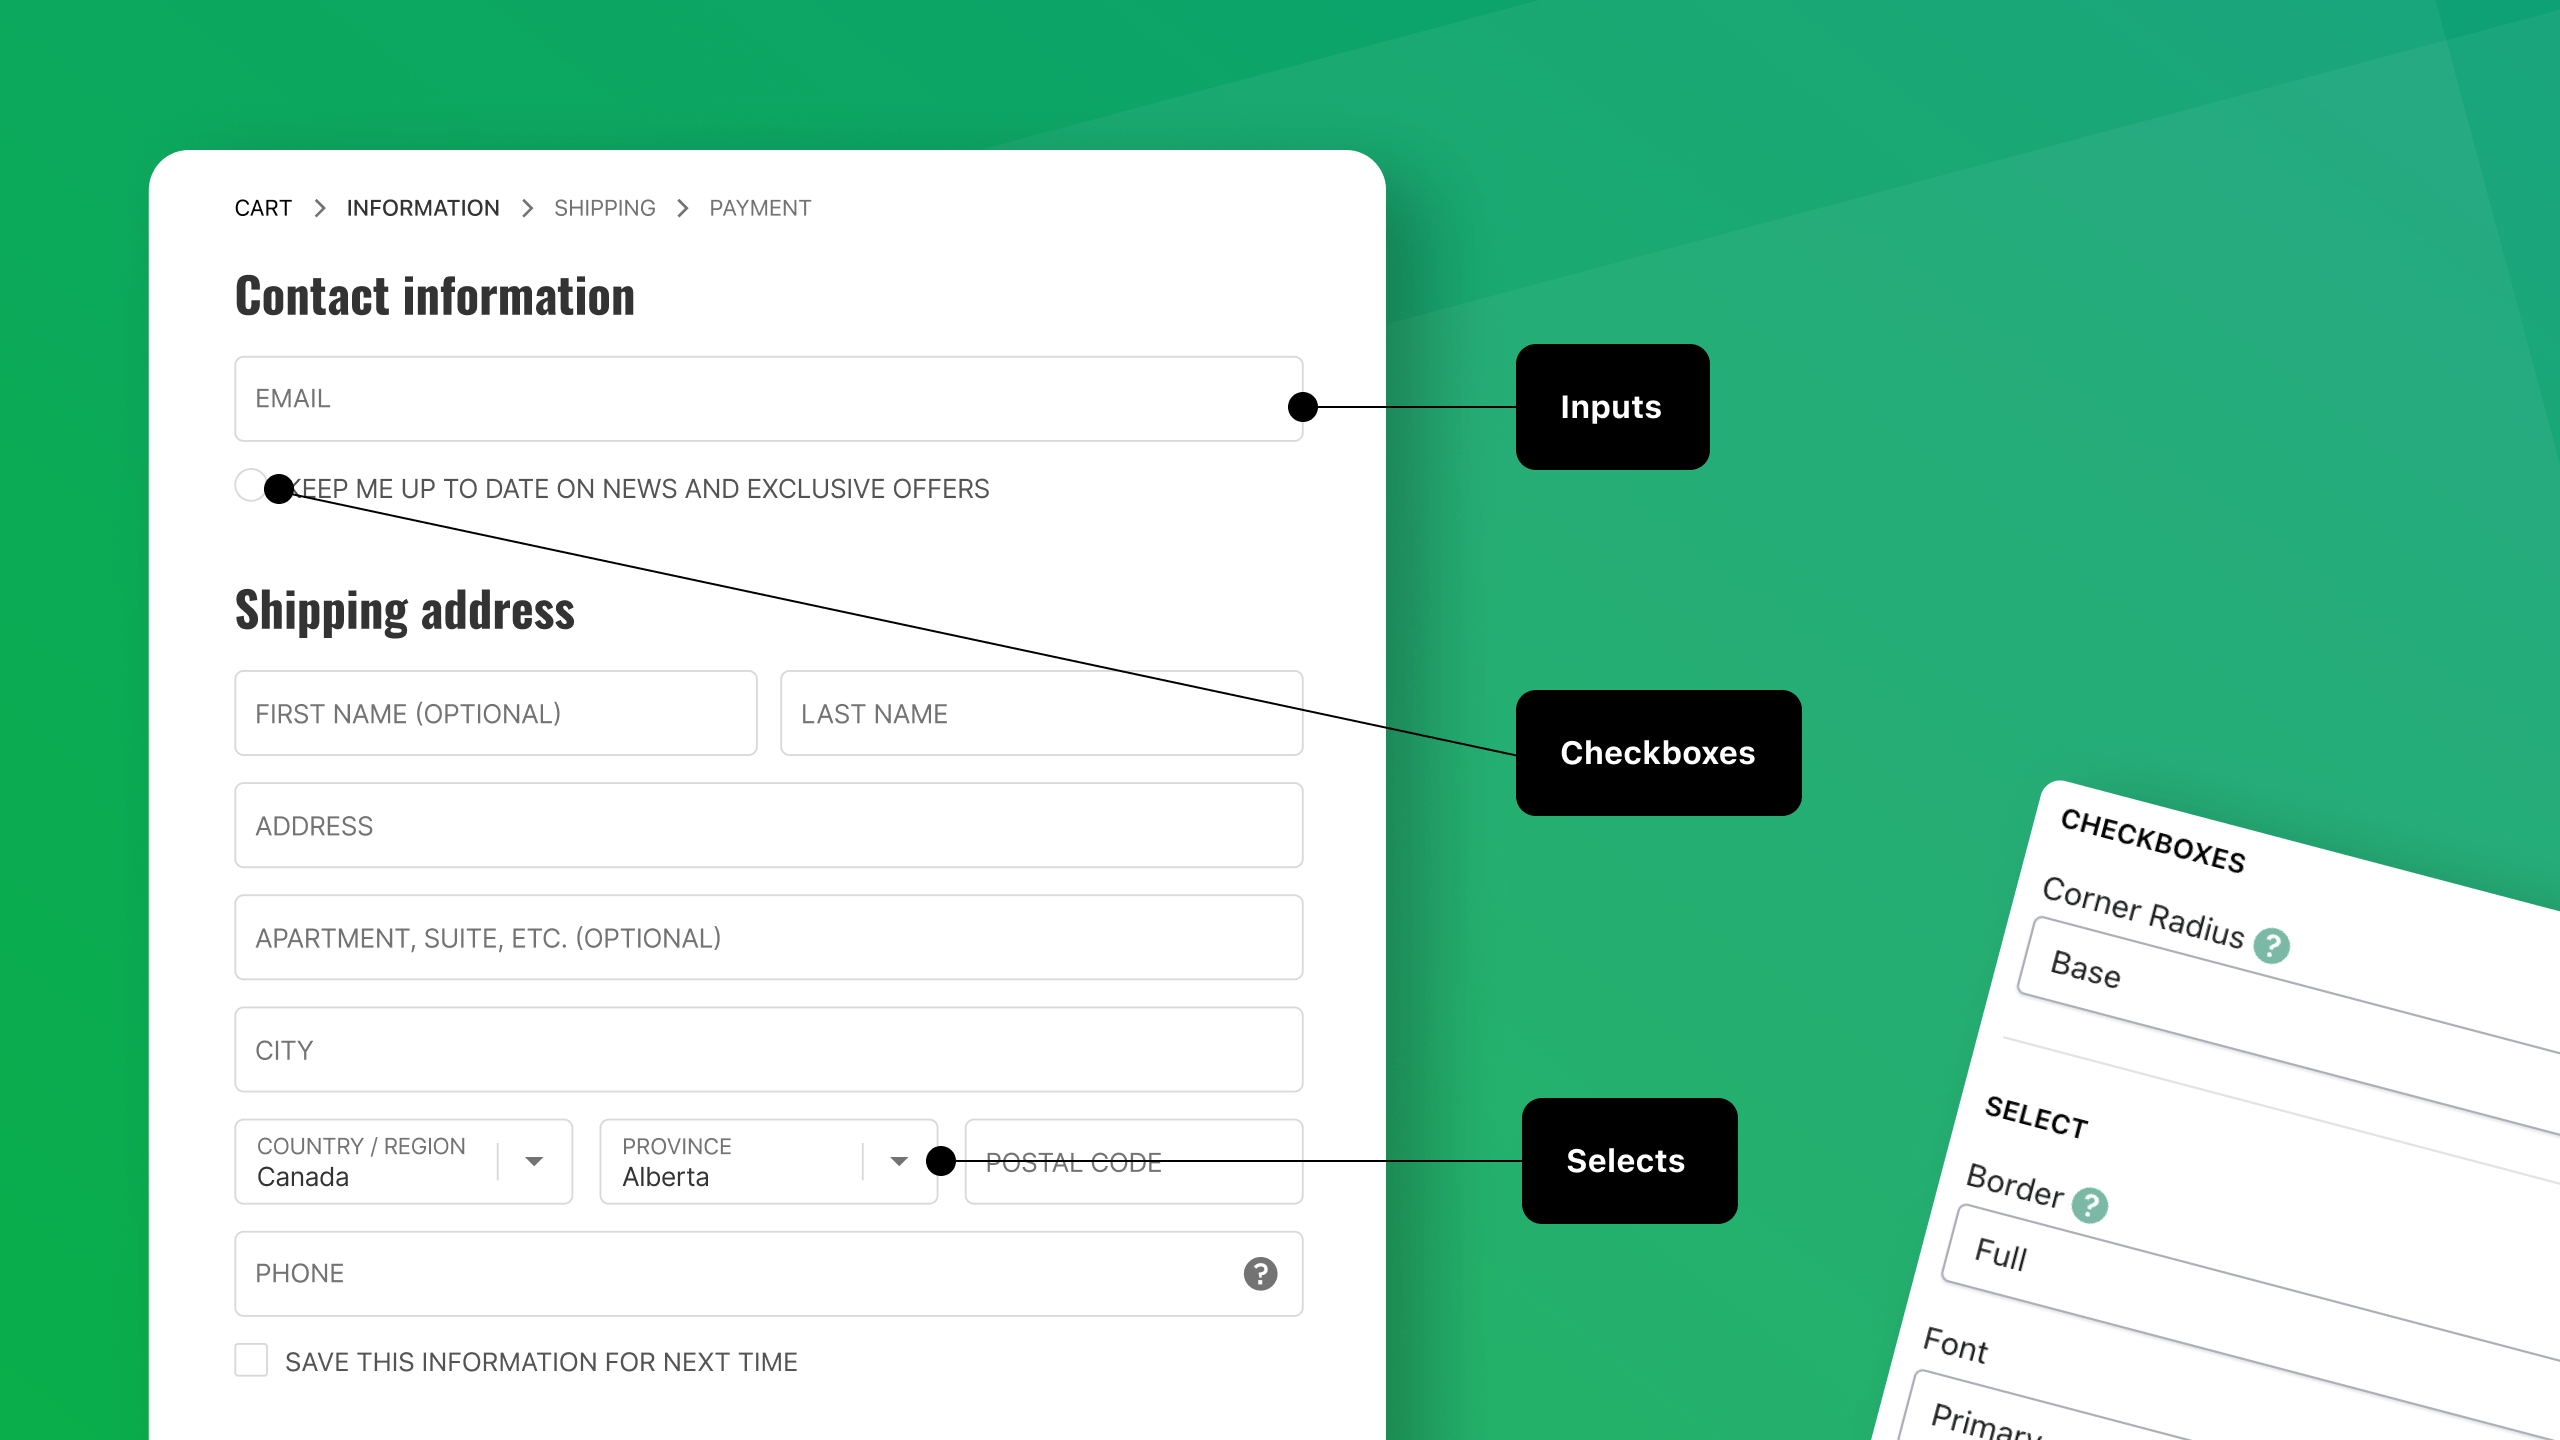This screenshot has height=1440, width=2560.
Task: Click the INFORMATION breadcrumb step
Action: (422, 209)
